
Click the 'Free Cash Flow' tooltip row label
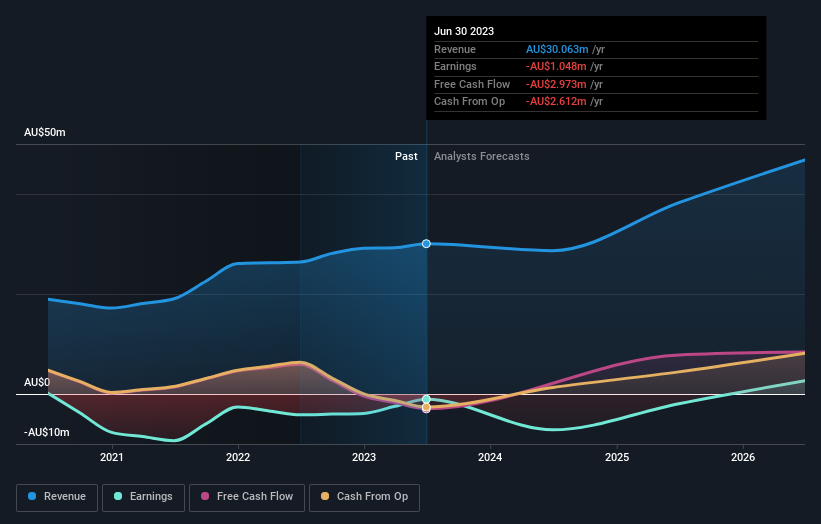(472, 84)
